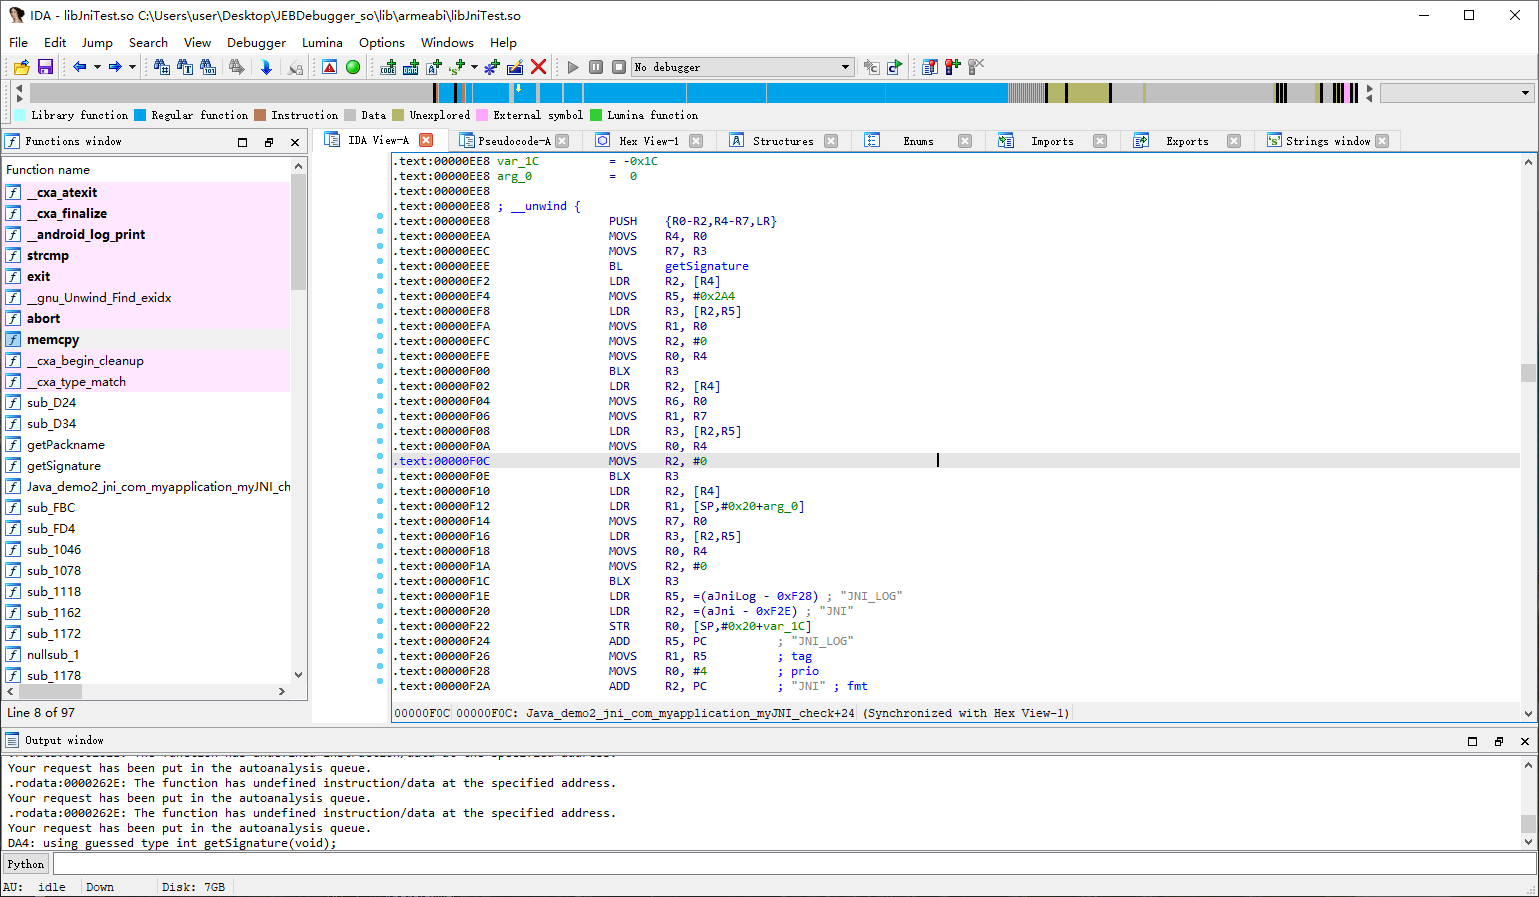Float the Functions window panel
The image size is (1539, 897).
click(269, 142)
